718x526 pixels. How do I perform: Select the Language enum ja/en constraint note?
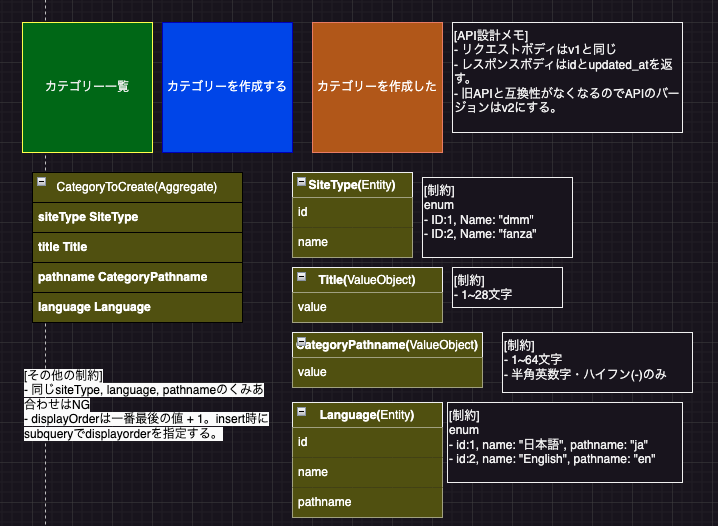tap(565, 443)
